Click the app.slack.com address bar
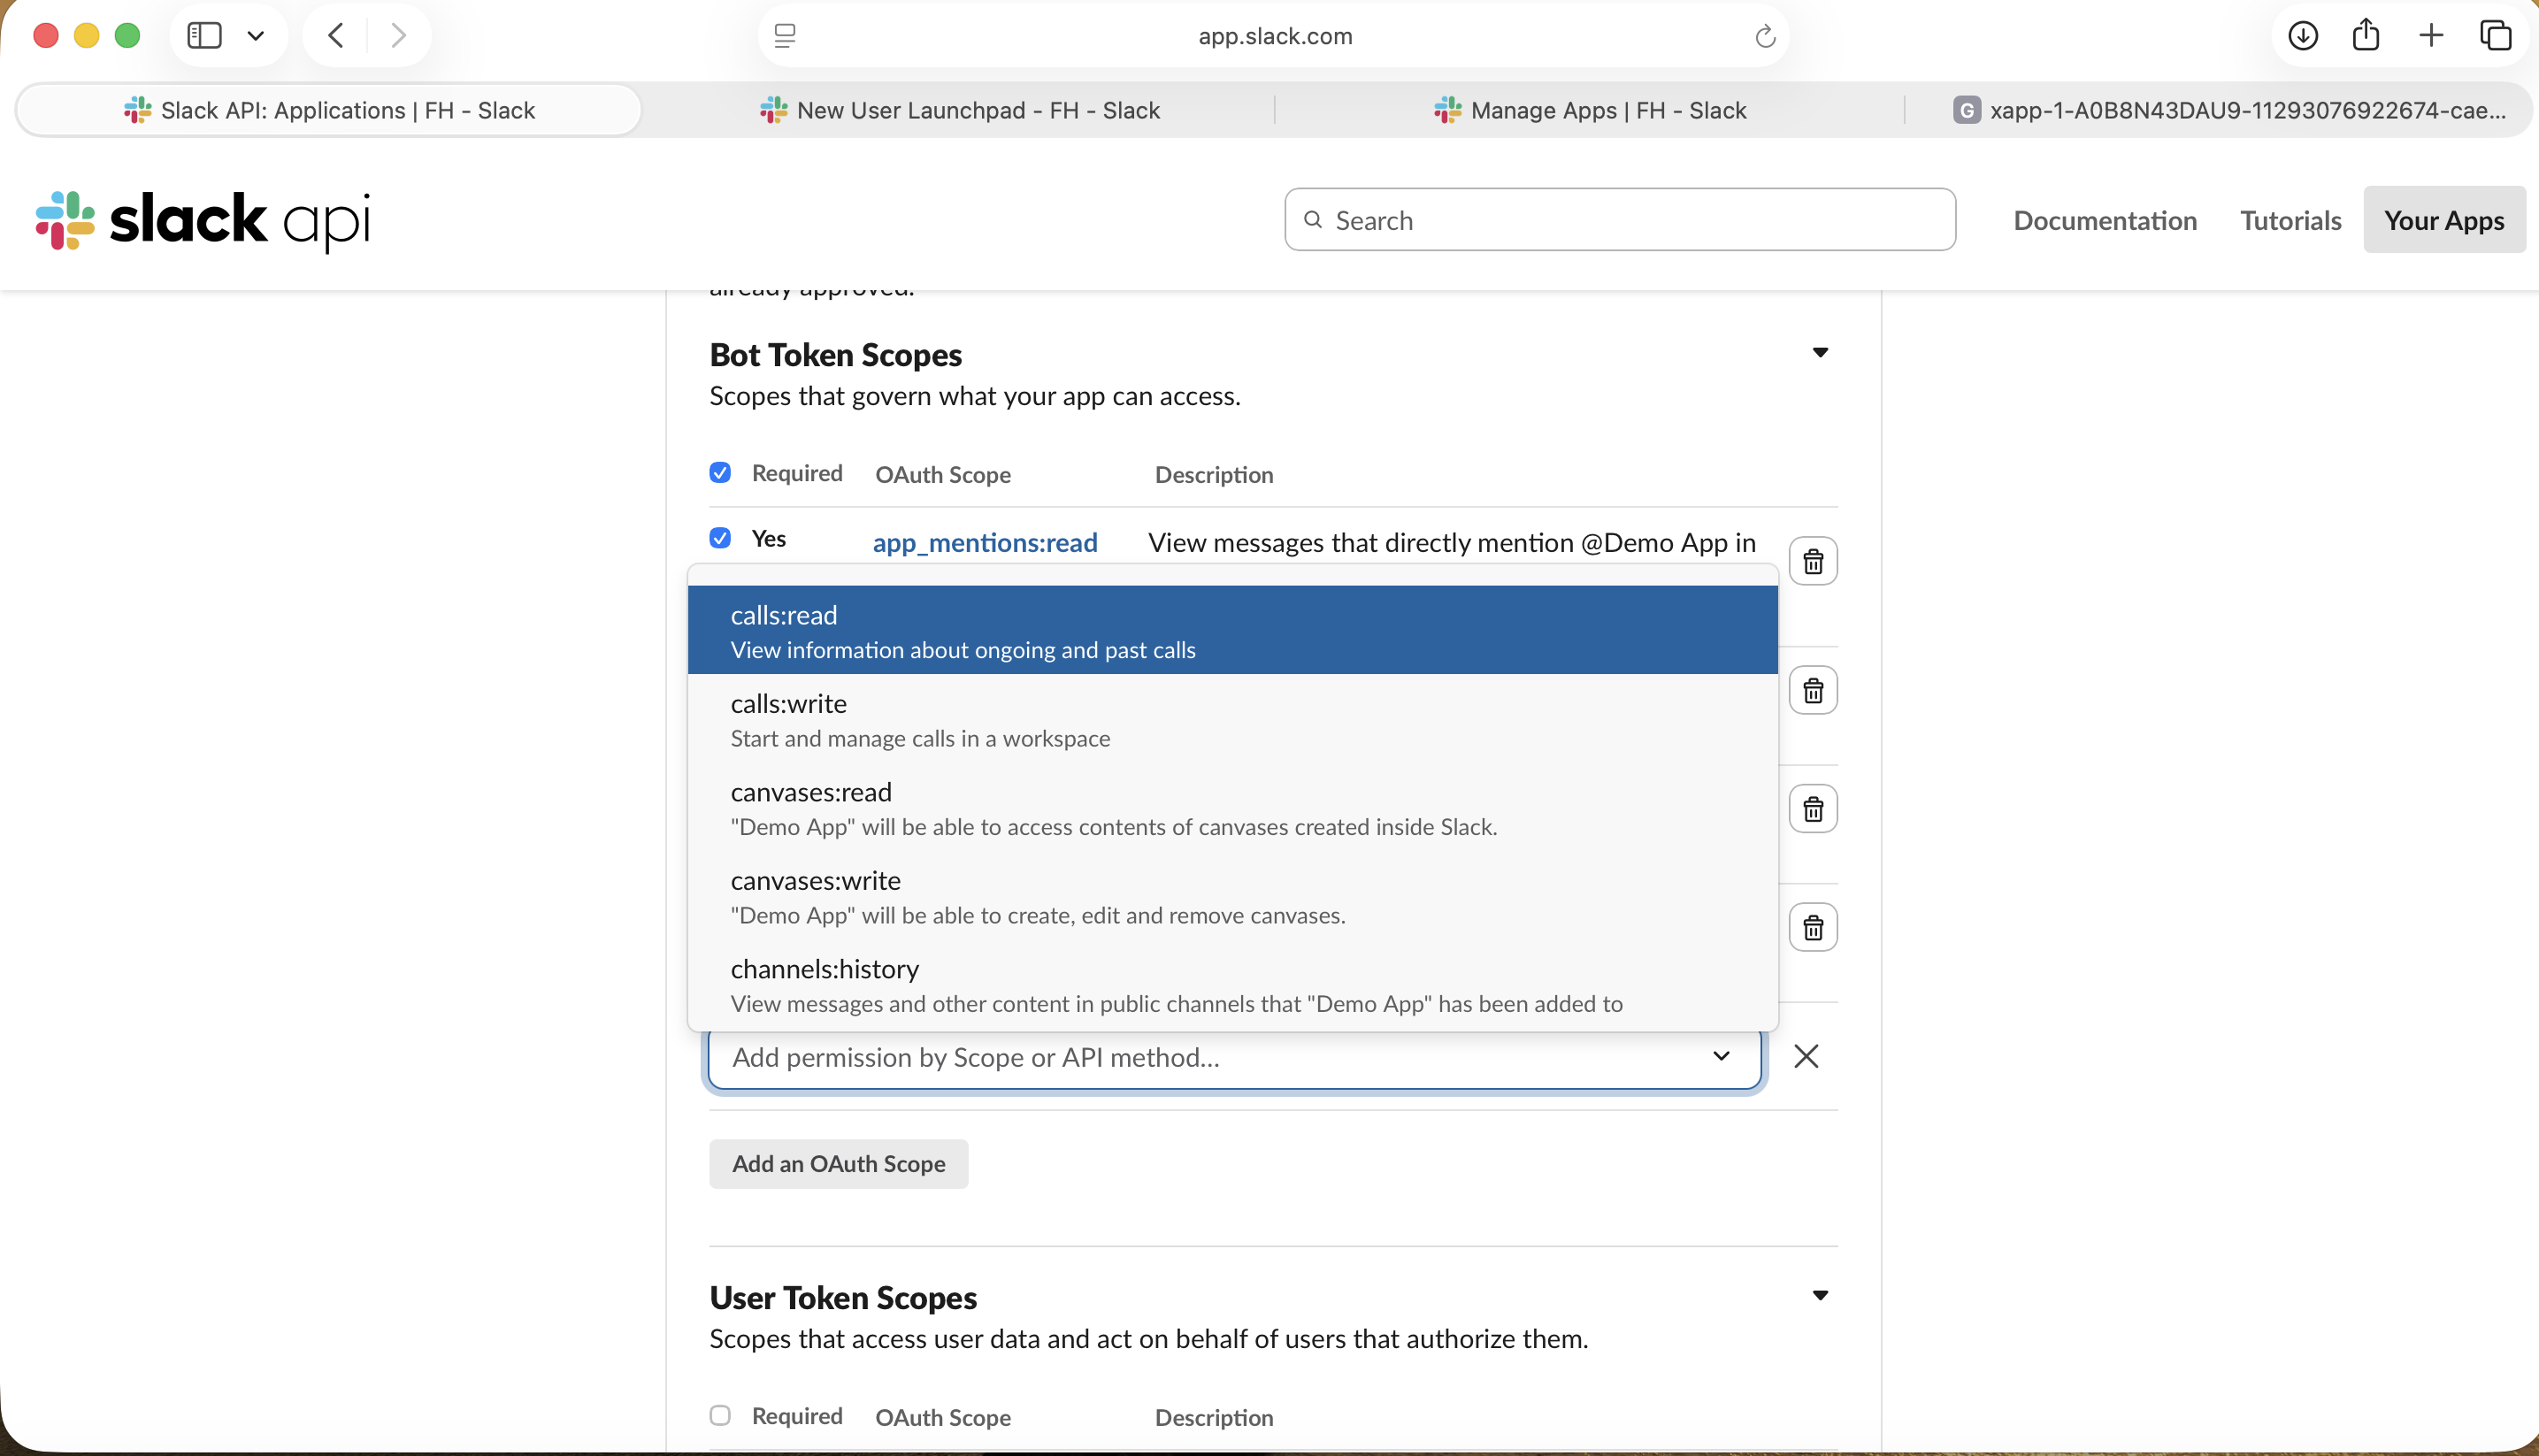 click(x=1275, y=36)
